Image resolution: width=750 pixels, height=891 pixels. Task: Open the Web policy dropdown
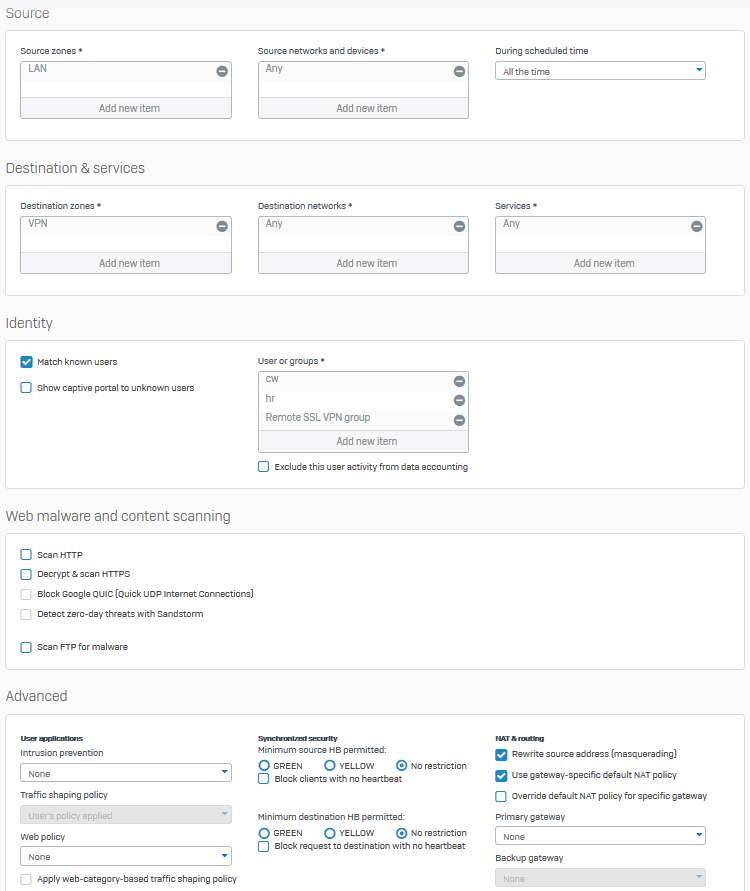(126, 856)
